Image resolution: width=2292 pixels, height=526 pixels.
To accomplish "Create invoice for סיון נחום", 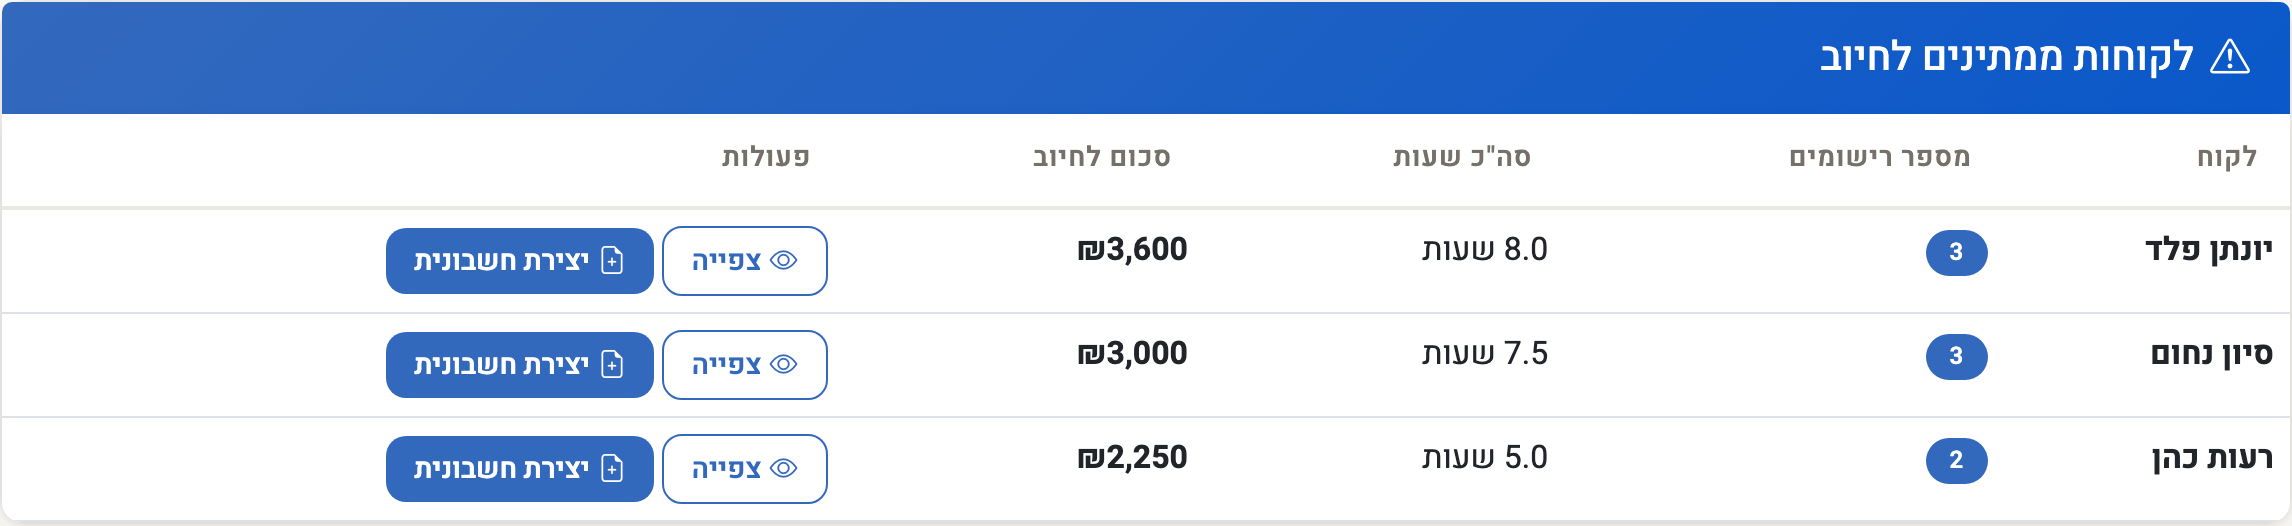I will point(520,365).
